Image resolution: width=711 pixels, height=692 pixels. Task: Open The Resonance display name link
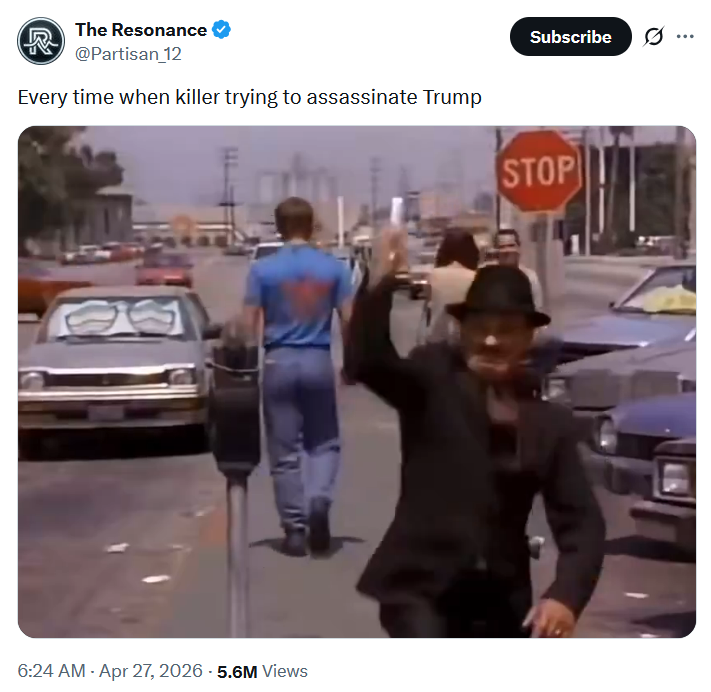click(141, 30)
